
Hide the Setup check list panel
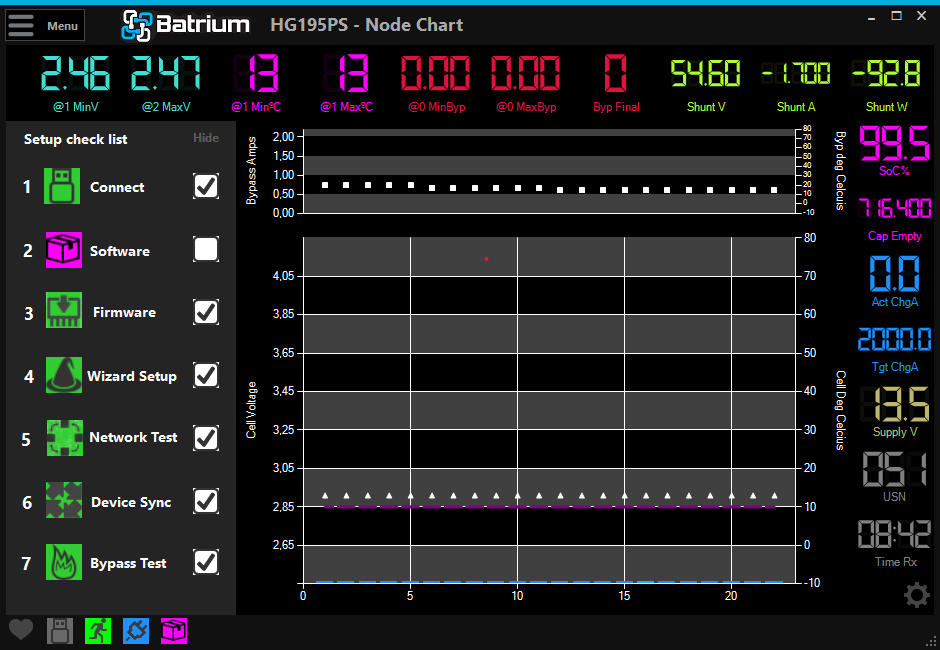click(206, 138)
